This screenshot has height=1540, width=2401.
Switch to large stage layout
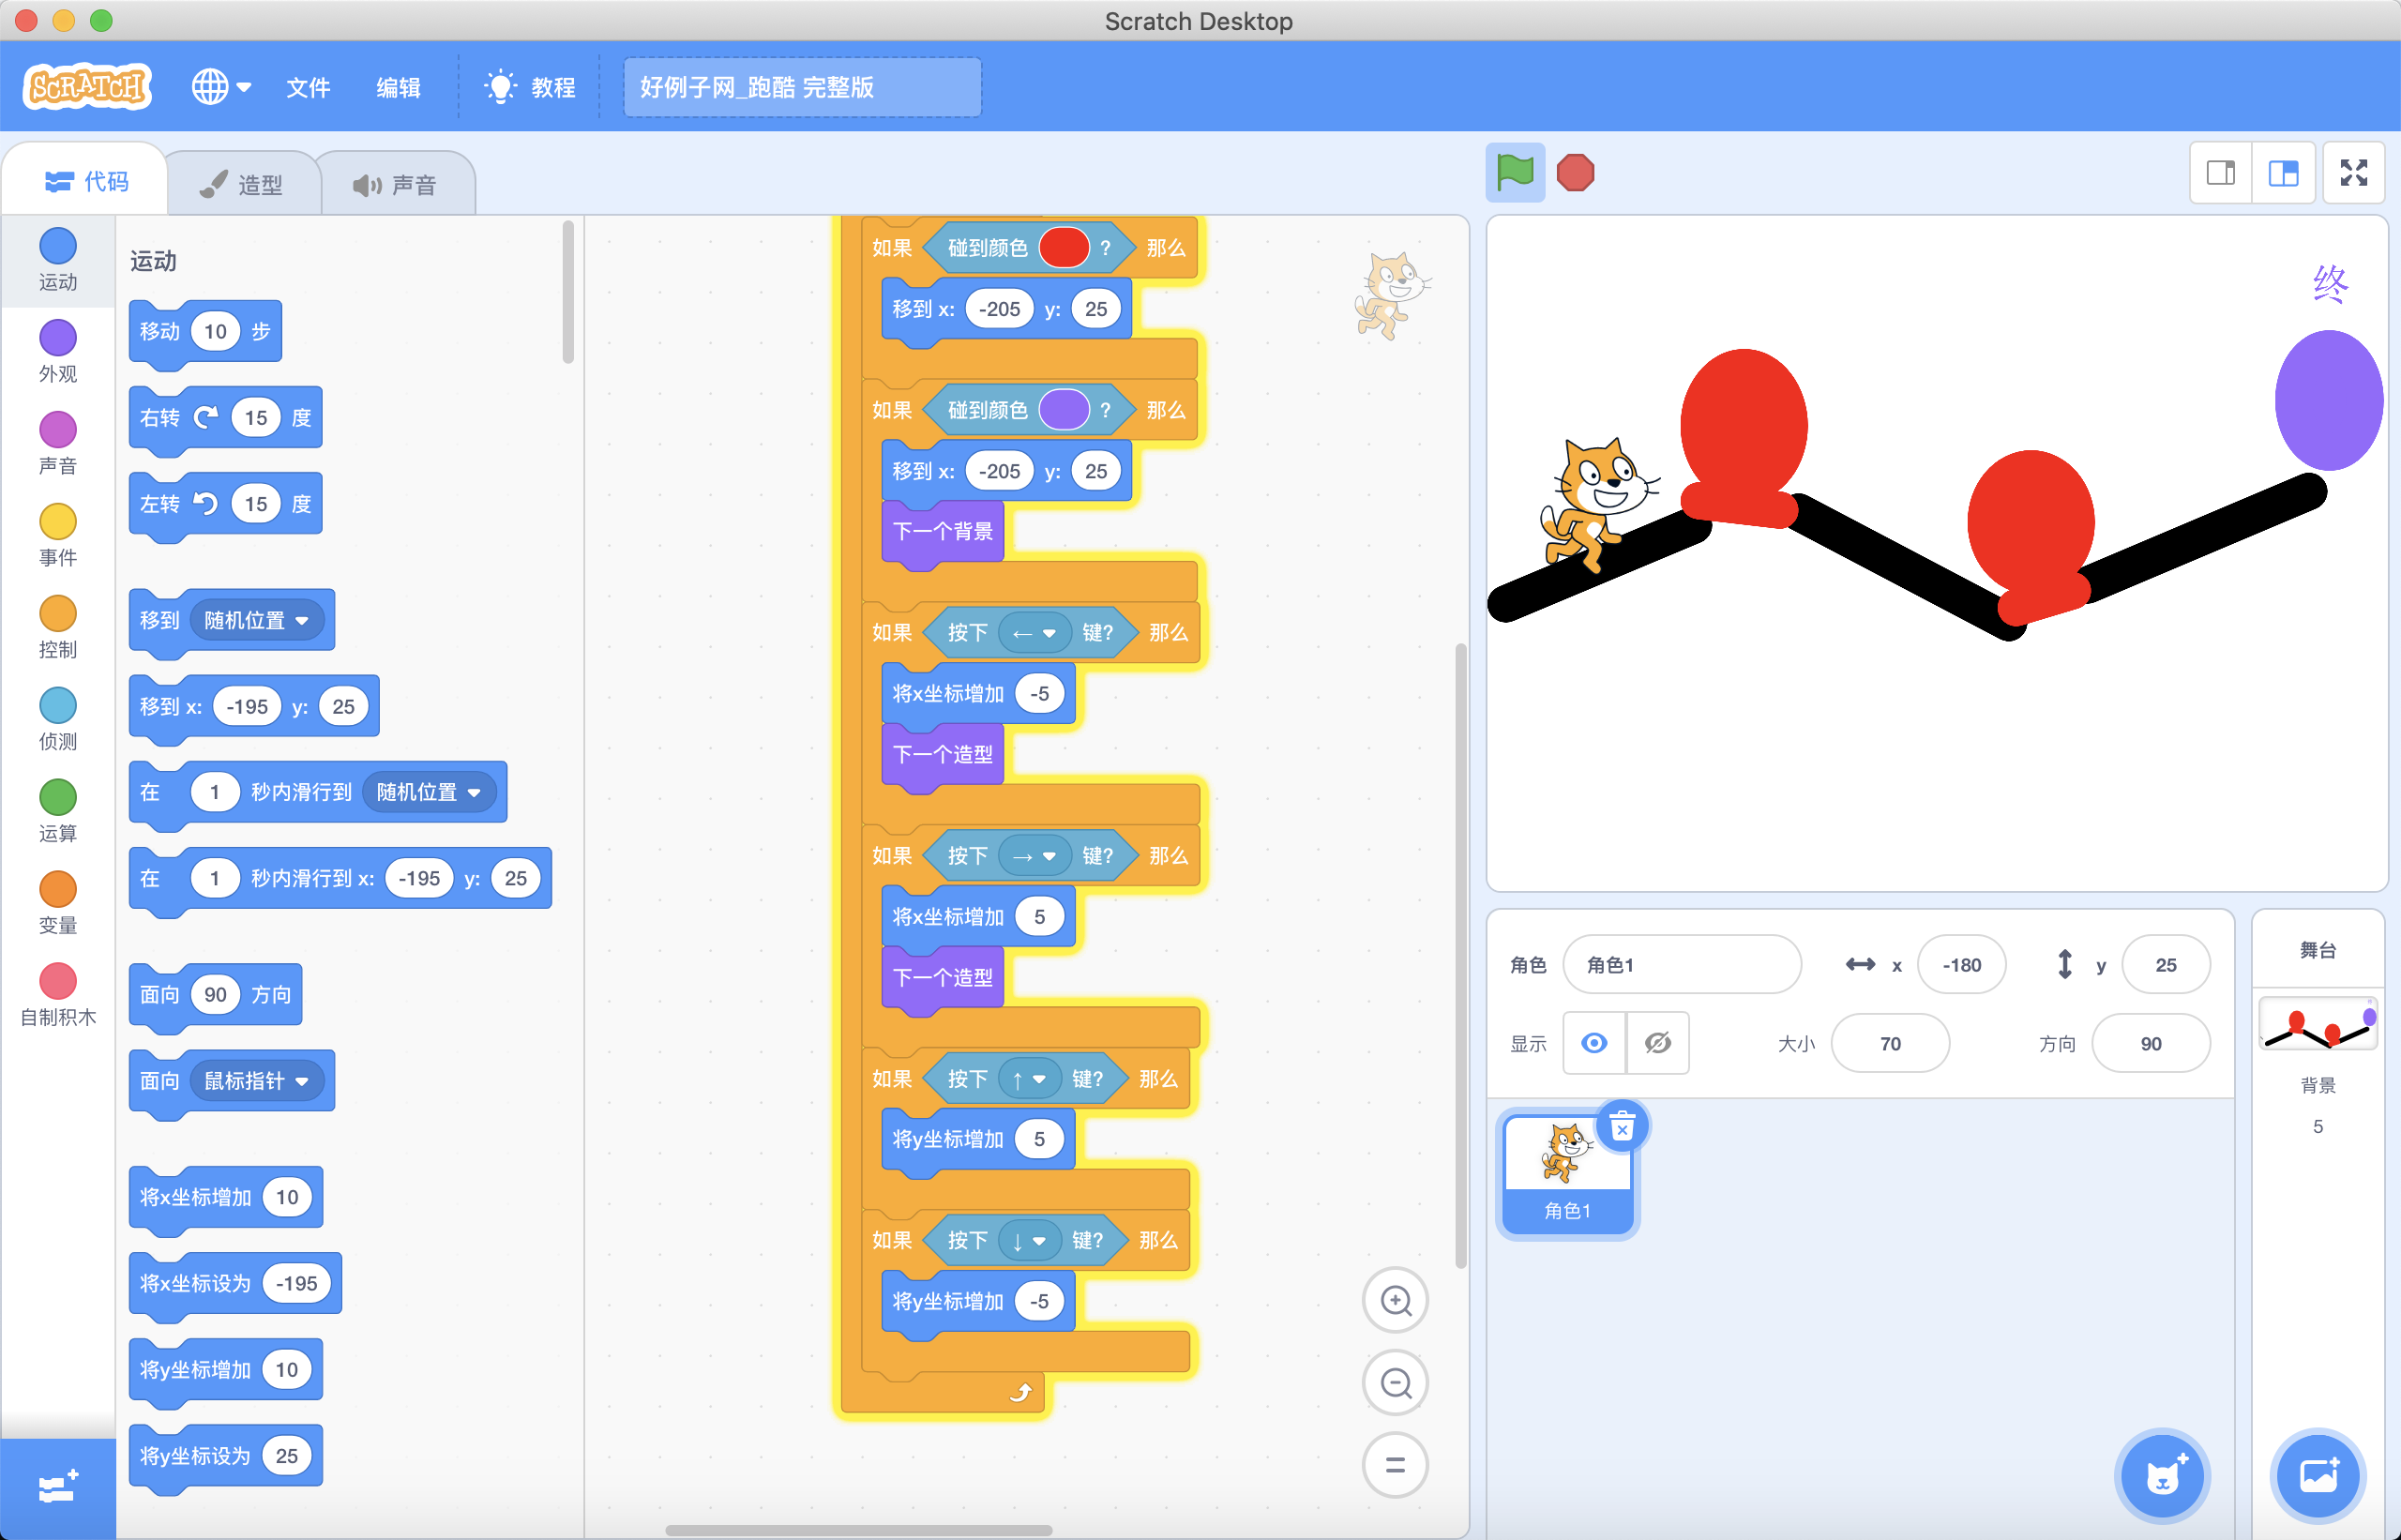point(2283,173)
